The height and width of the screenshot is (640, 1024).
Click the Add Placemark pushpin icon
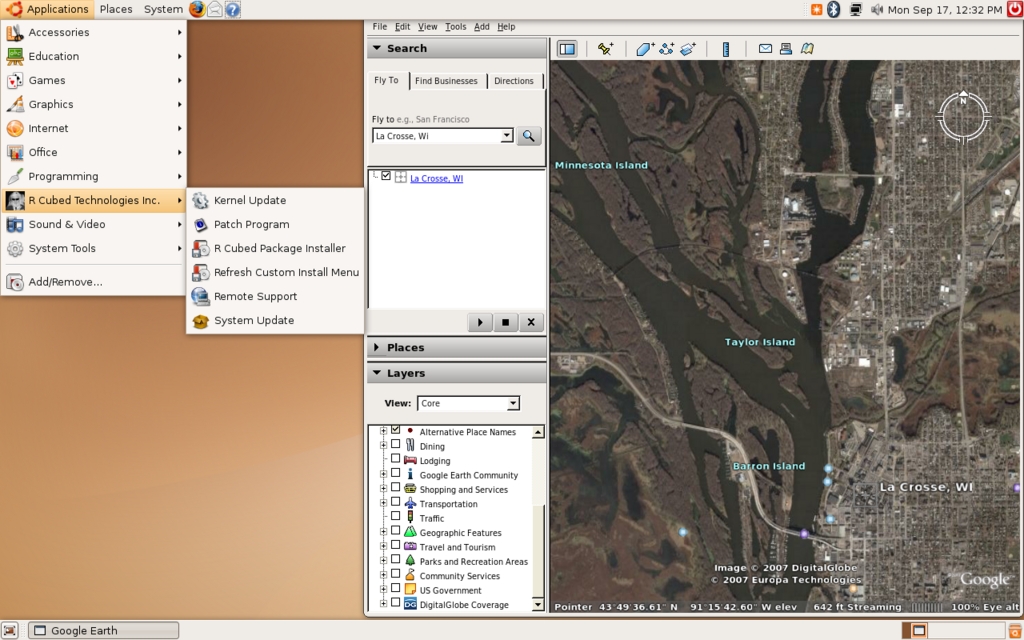pyautogui.click(x=605, y=48)
